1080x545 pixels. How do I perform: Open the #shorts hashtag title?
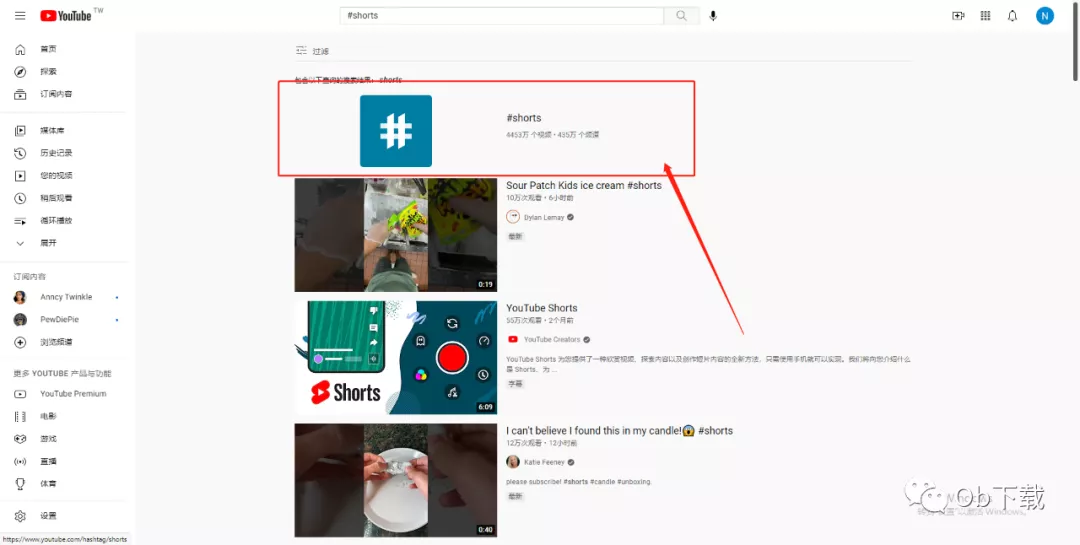(523, 118)
